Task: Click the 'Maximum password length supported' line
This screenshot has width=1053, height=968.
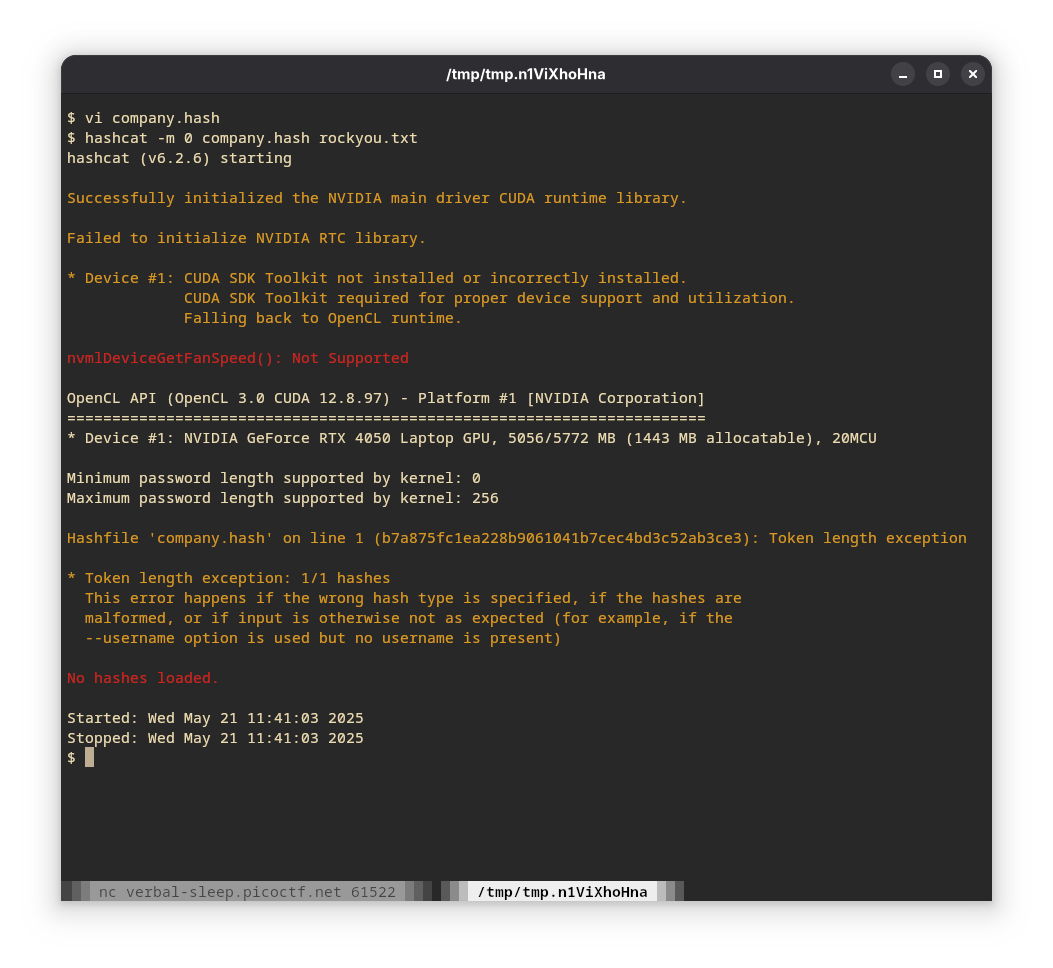Action: coord(282,498)
